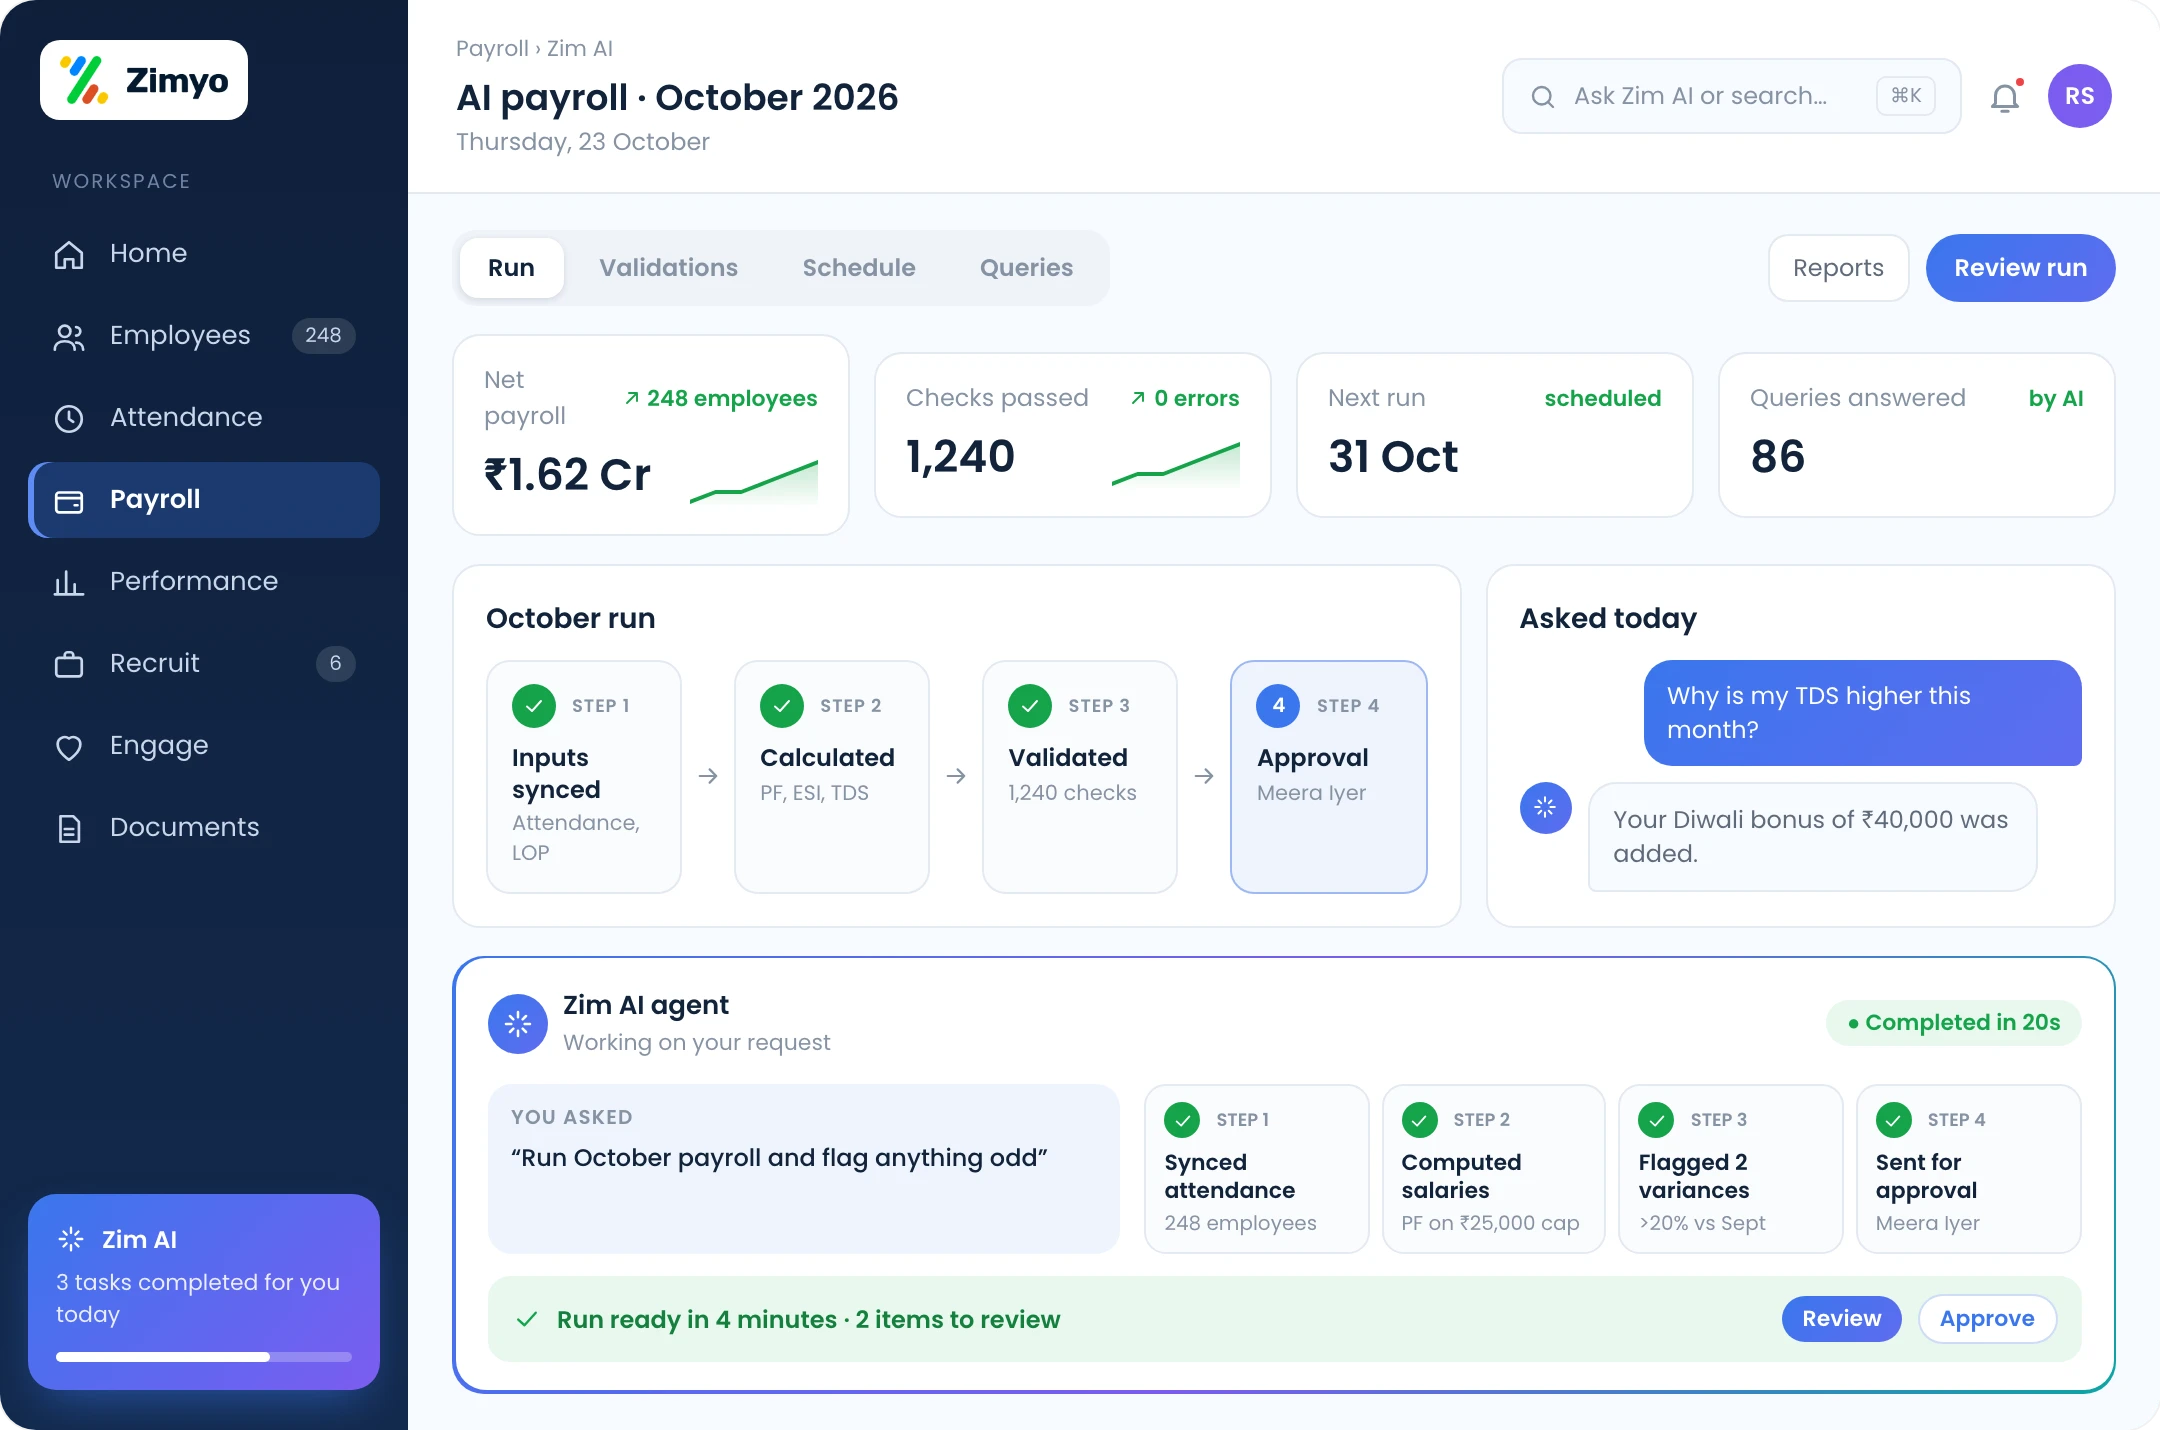Select the Validated step card
Screen dimensions: 2160x1430
coord(1080,777)
